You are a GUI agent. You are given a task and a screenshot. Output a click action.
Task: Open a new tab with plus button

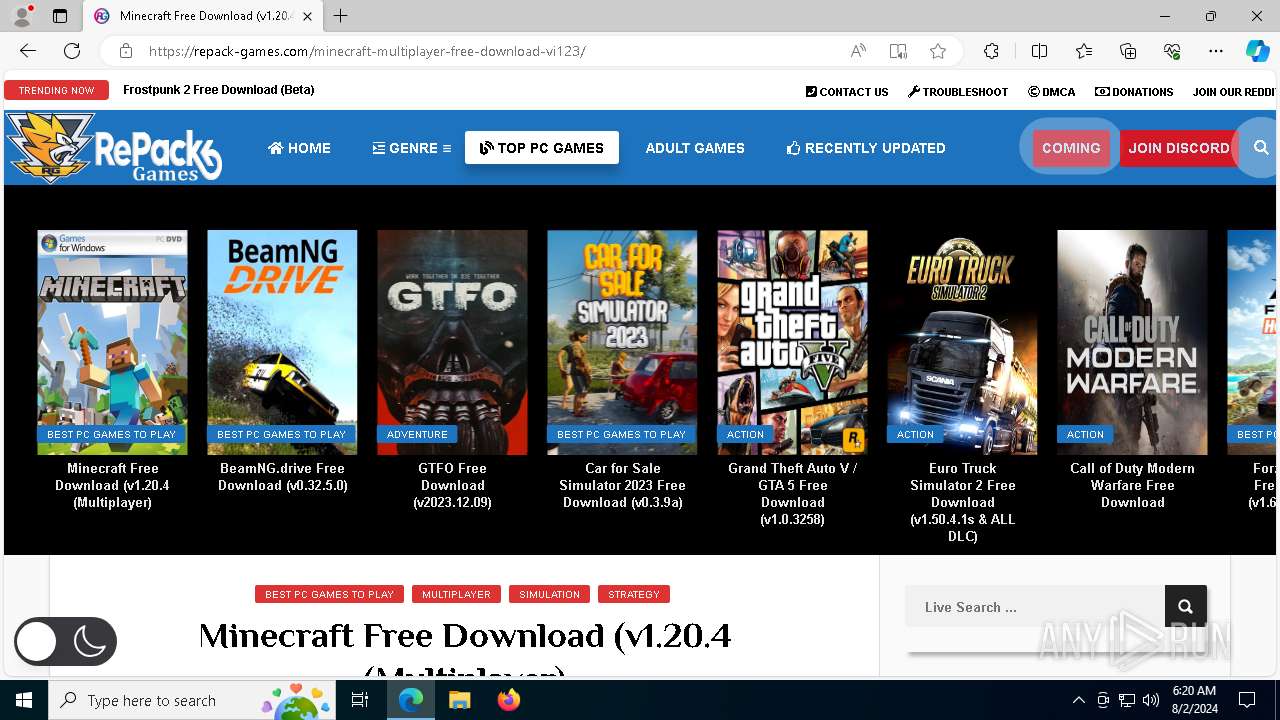point(341,16)
